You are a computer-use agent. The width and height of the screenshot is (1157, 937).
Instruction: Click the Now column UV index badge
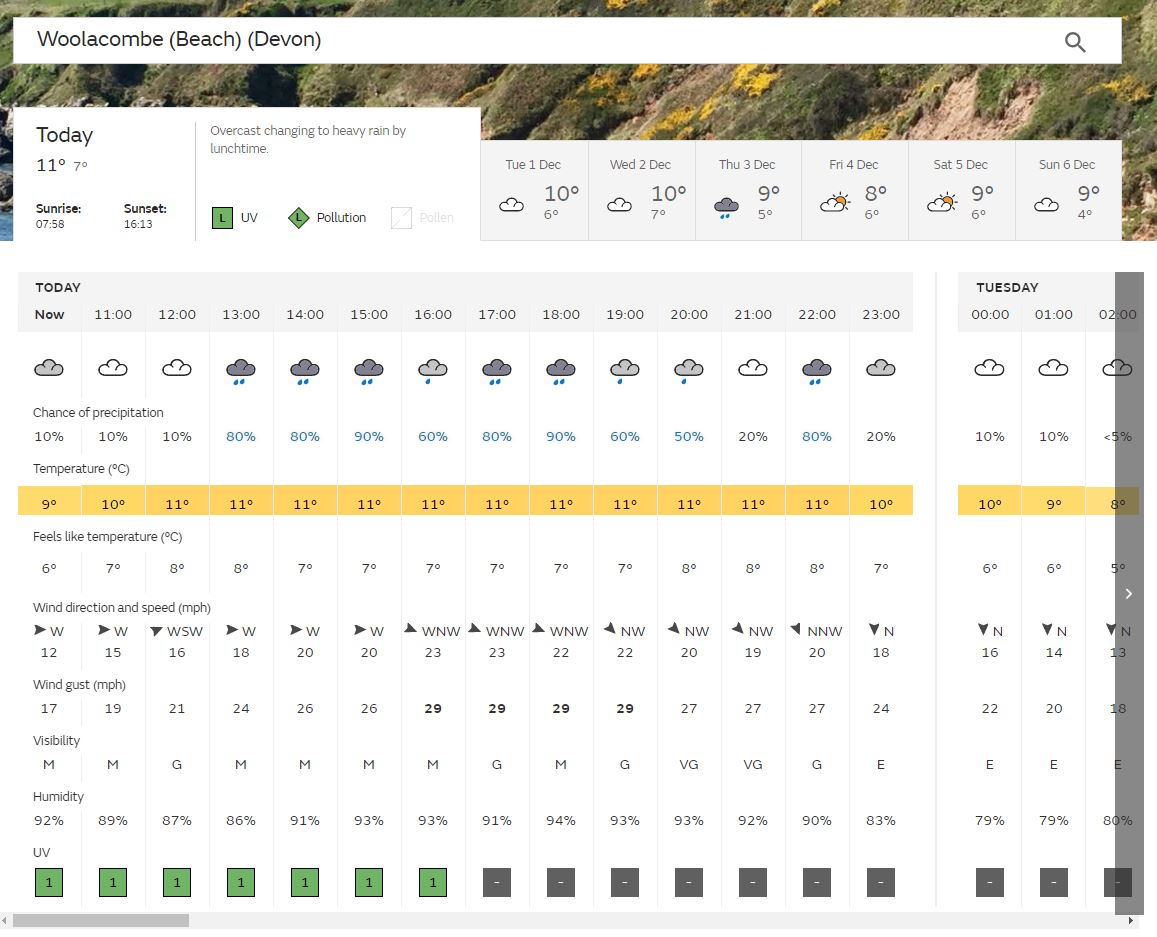[x=49, y=882]
